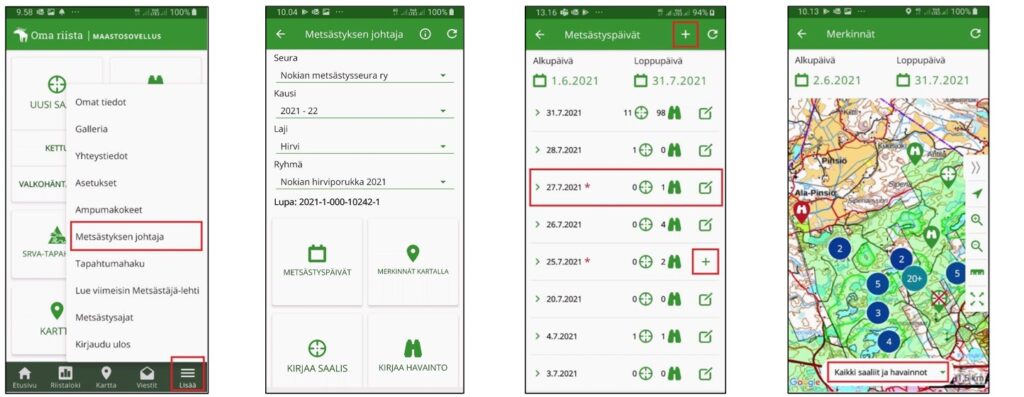This screenshot has height=397, width=1024.
Task: Collapse map toolbar with double chevron
Action: tap(976, 168)
